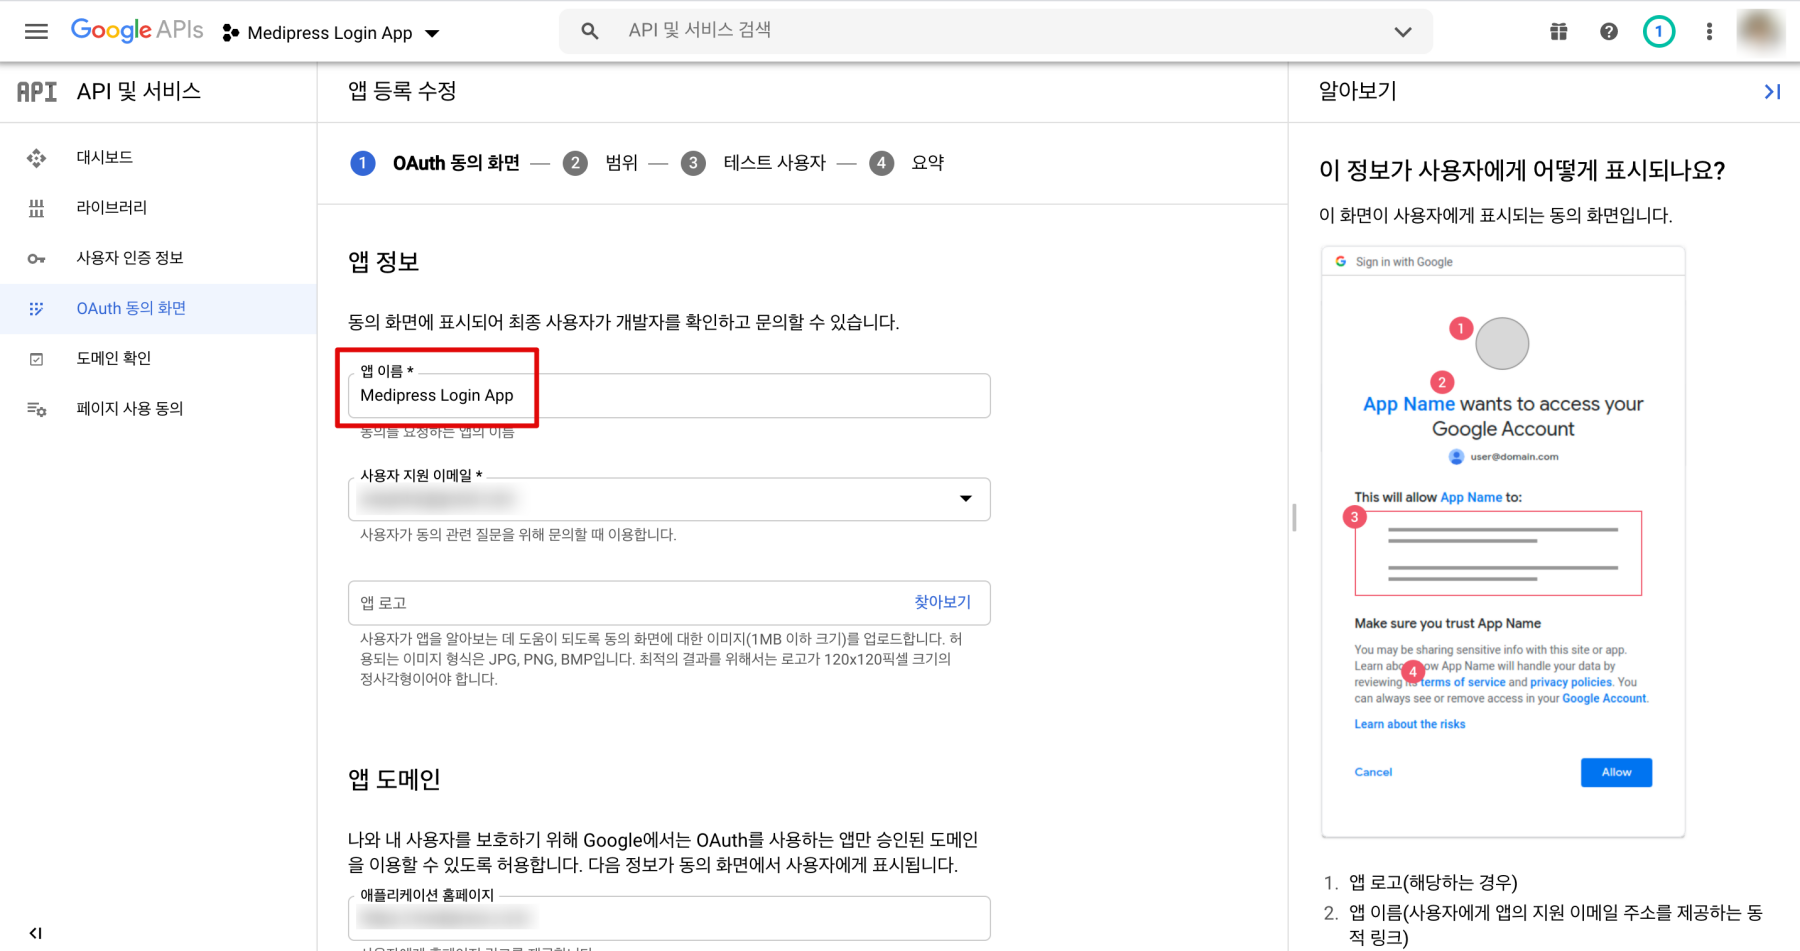Go to step 2 범위
The image size is (1800, 951).
(x=600, y=163)
